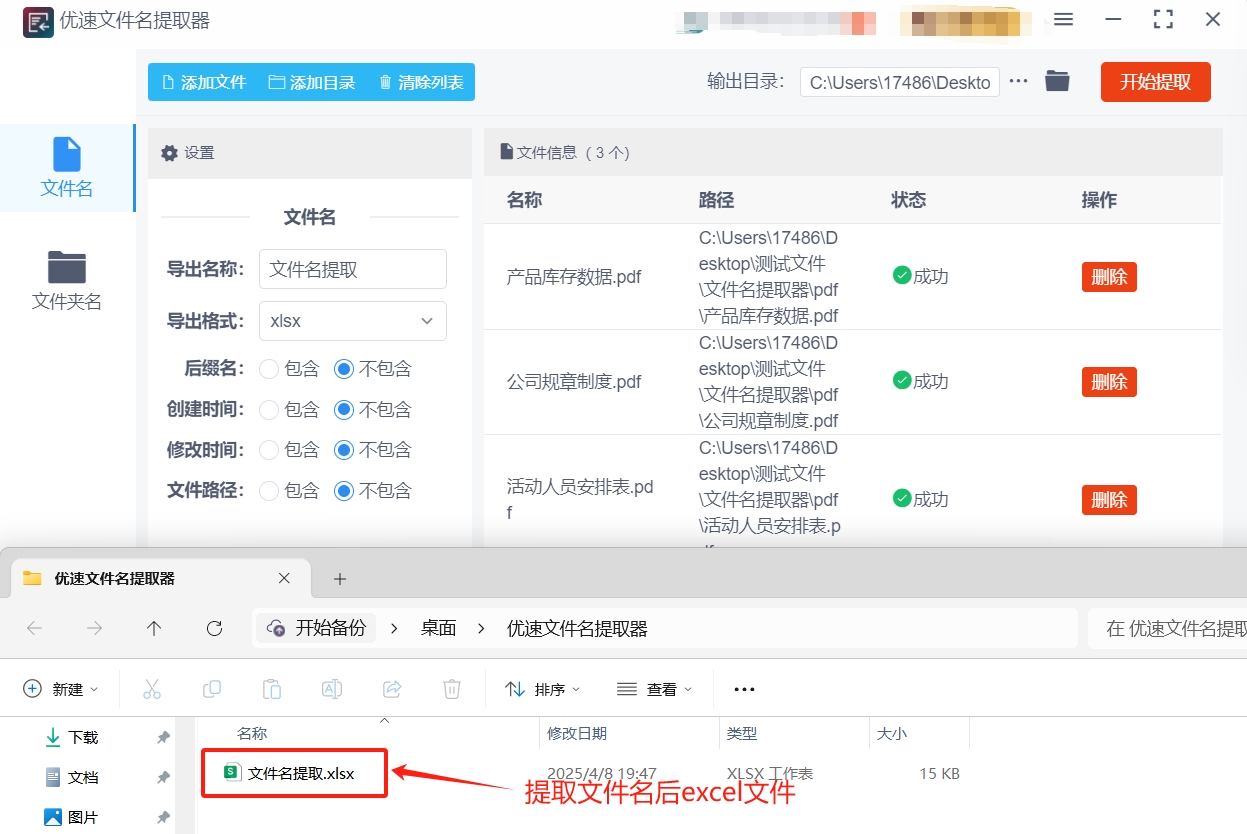Select the 文件名 sidebar tab
Viewport: 1247px width, 834px height.
click(x=67, y=168)
